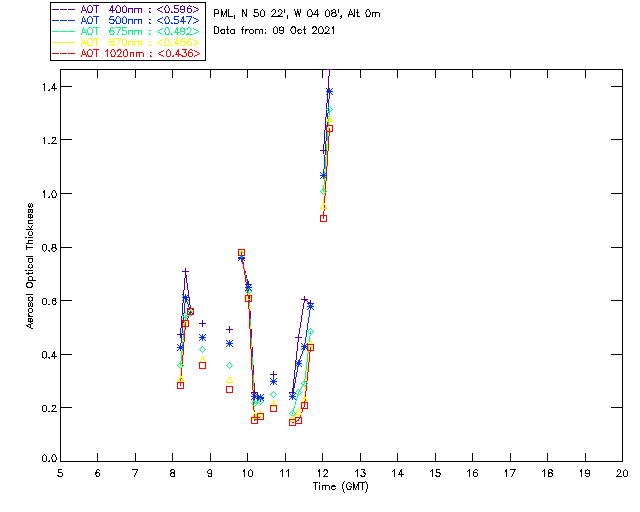Click the 0.4 tick label on y-axis
This screenshot has width=640, height=512.
coord(47,355)
